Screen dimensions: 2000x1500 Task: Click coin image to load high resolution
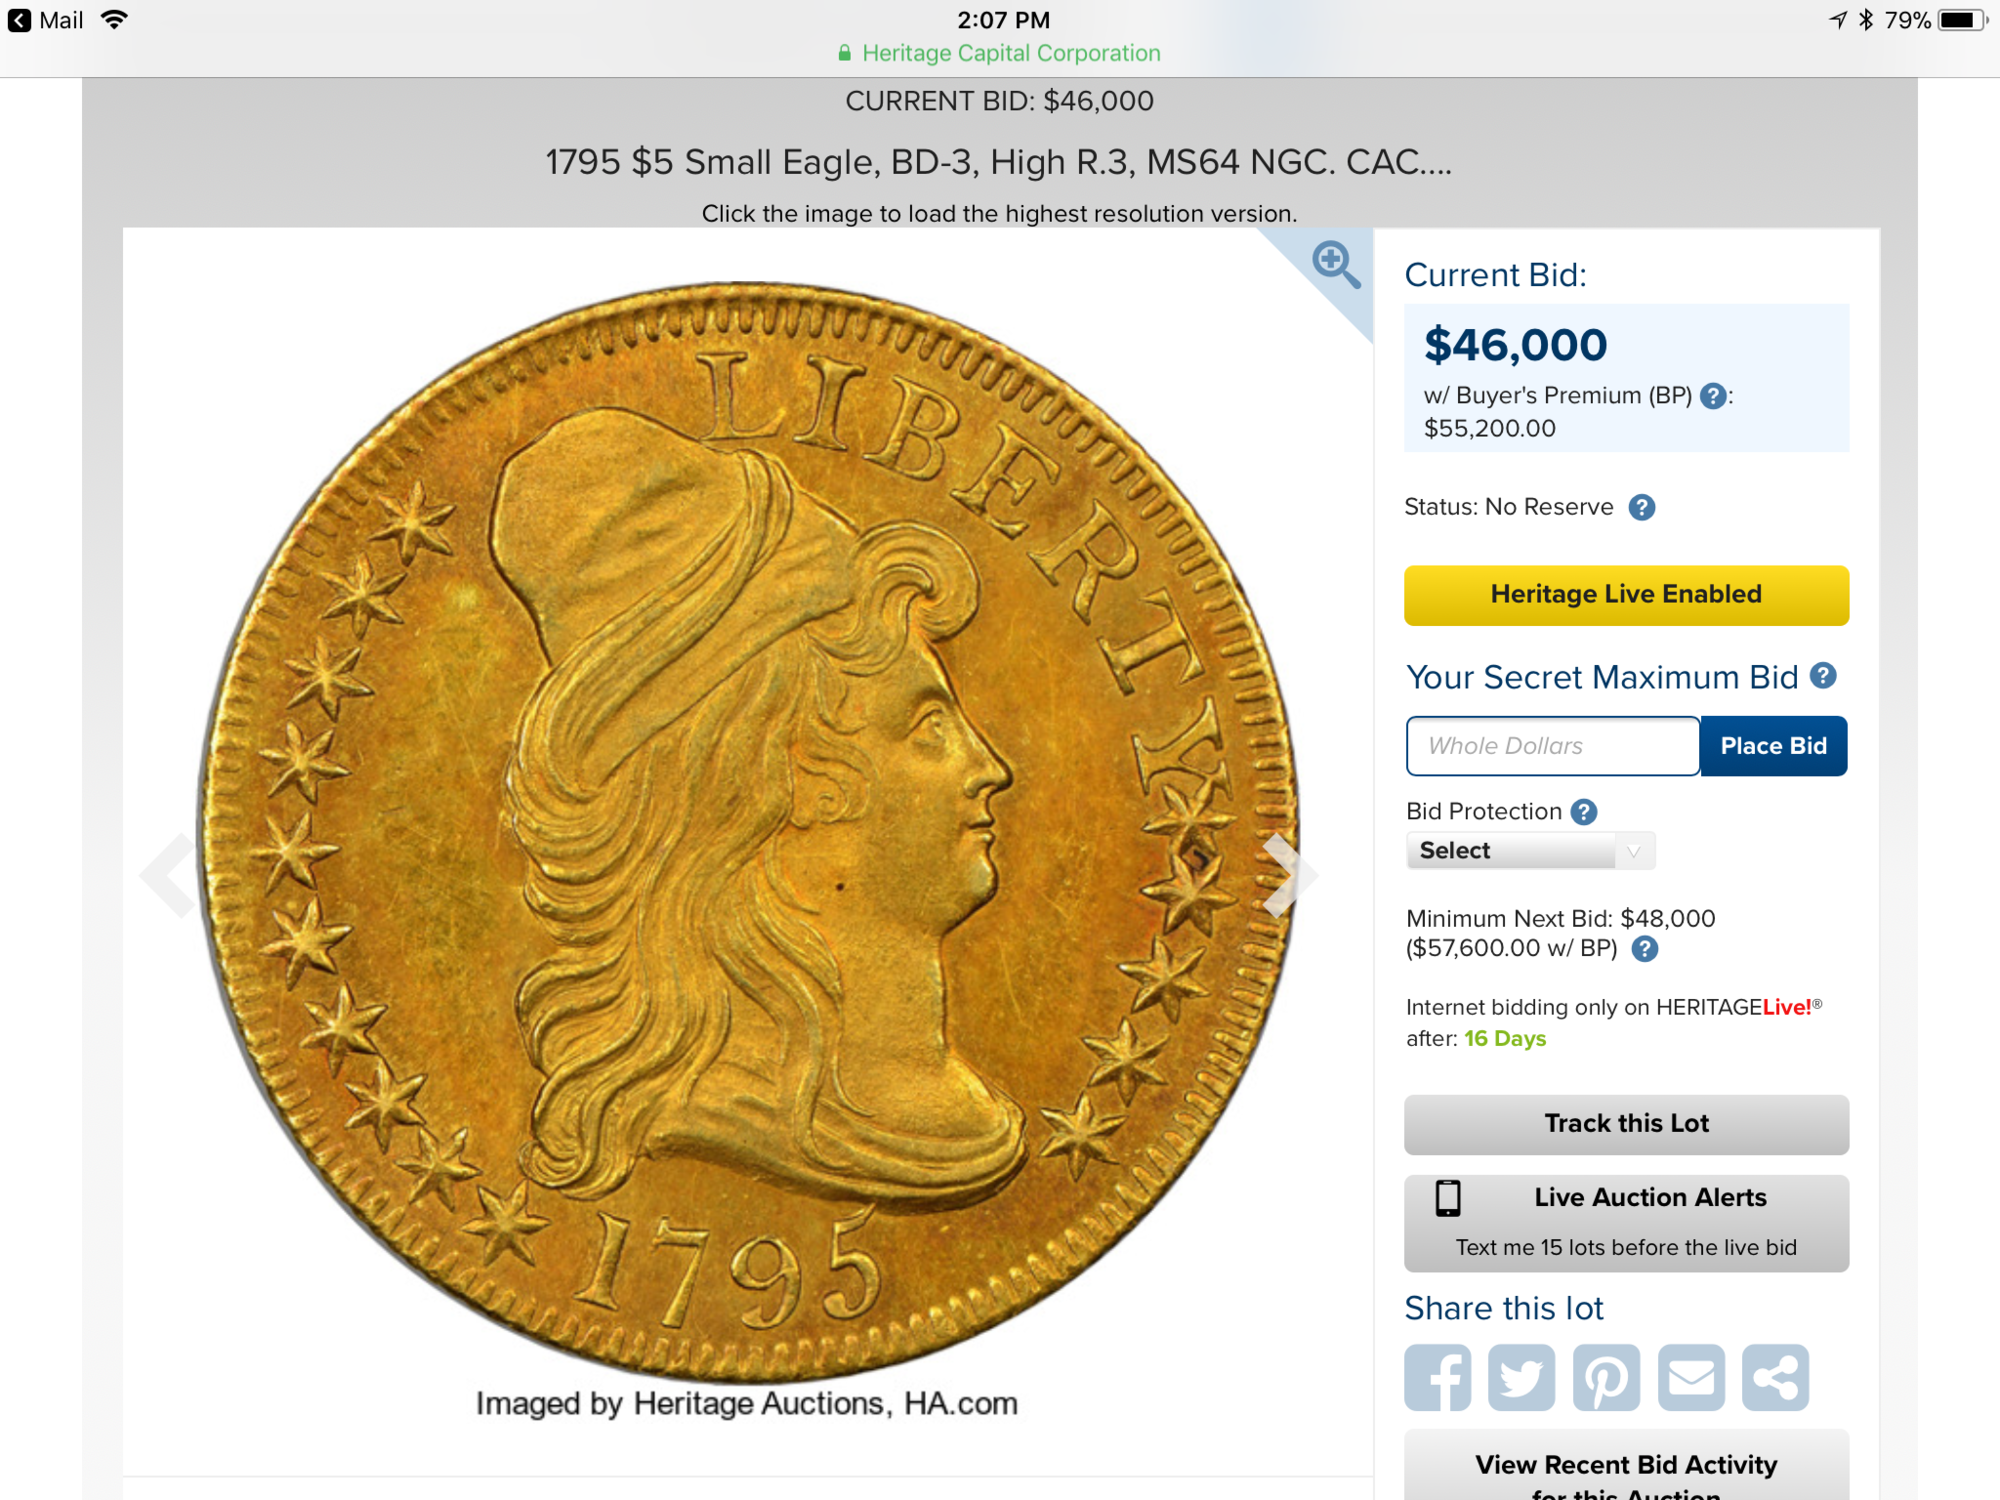748,832
